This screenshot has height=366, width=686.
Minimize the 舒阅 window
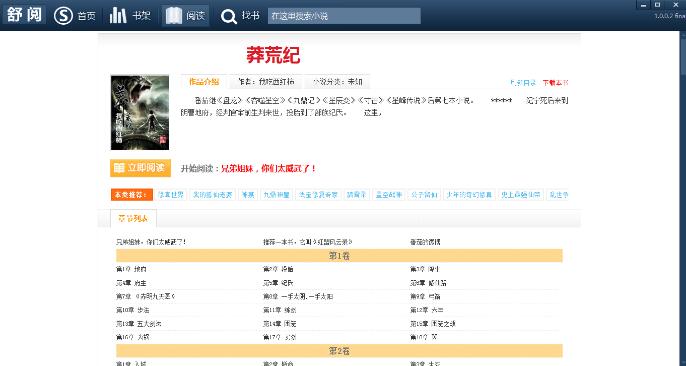[643, 5]
